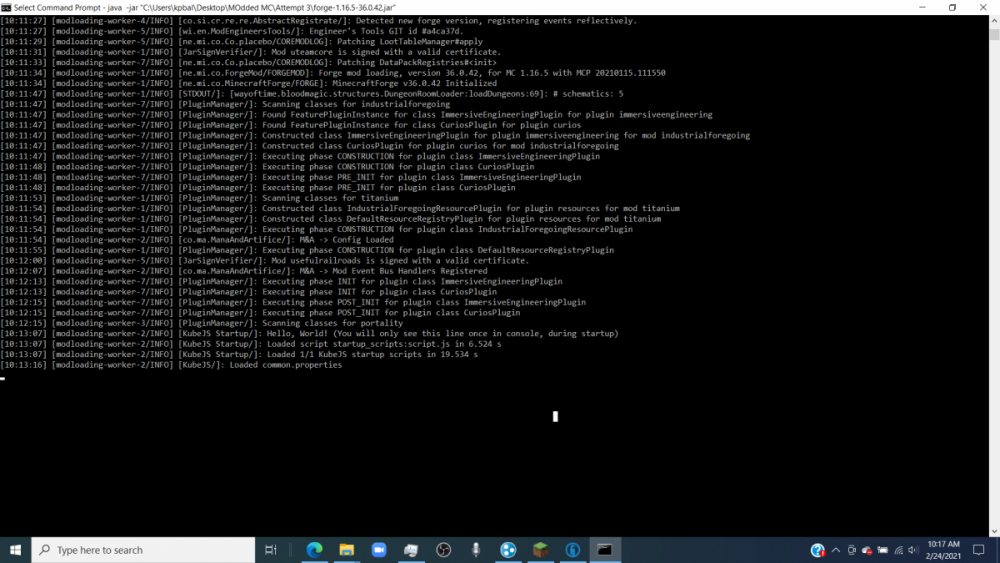Click the 'Scanning classes for titanium' line

[200, 198]
